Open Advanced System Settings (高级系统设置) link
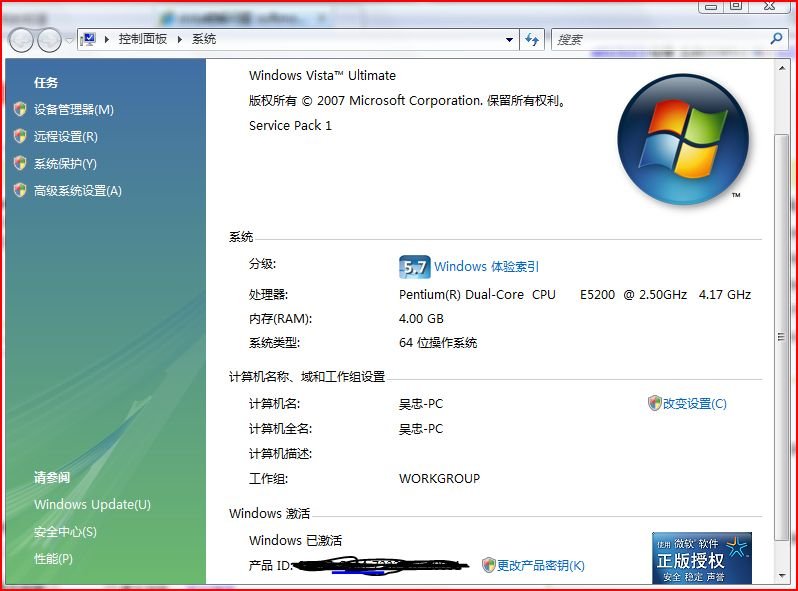Image resolution: width=798 pixels, height=591 pixels. click(x=78, y=190)
